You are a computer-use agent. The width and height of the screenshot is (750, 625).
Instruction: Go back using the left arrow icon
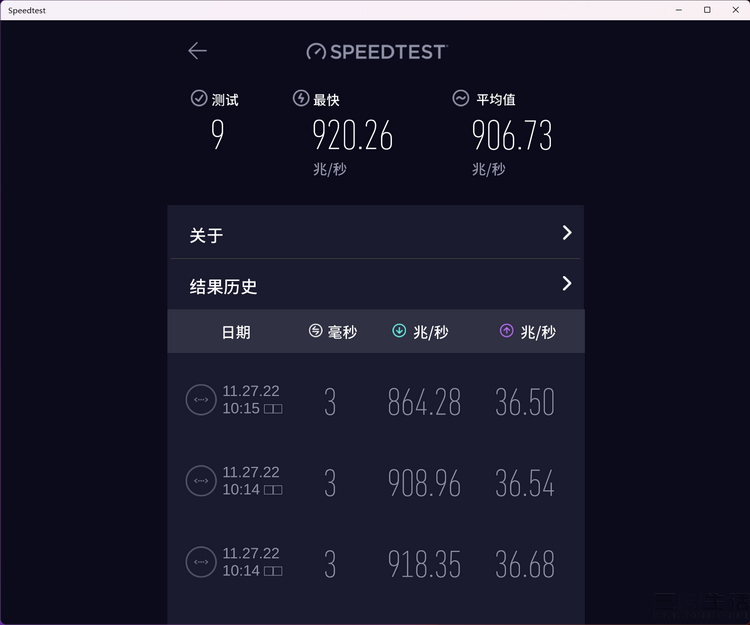pyautogui.click(x=197, y=51)
